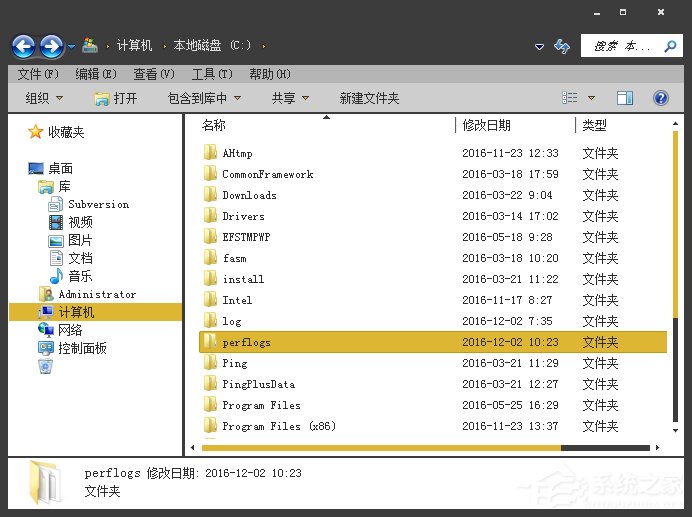This screenshot has height=517, width=692.
Task: Open the 工具(T) menu
Action: coord(211,74)
